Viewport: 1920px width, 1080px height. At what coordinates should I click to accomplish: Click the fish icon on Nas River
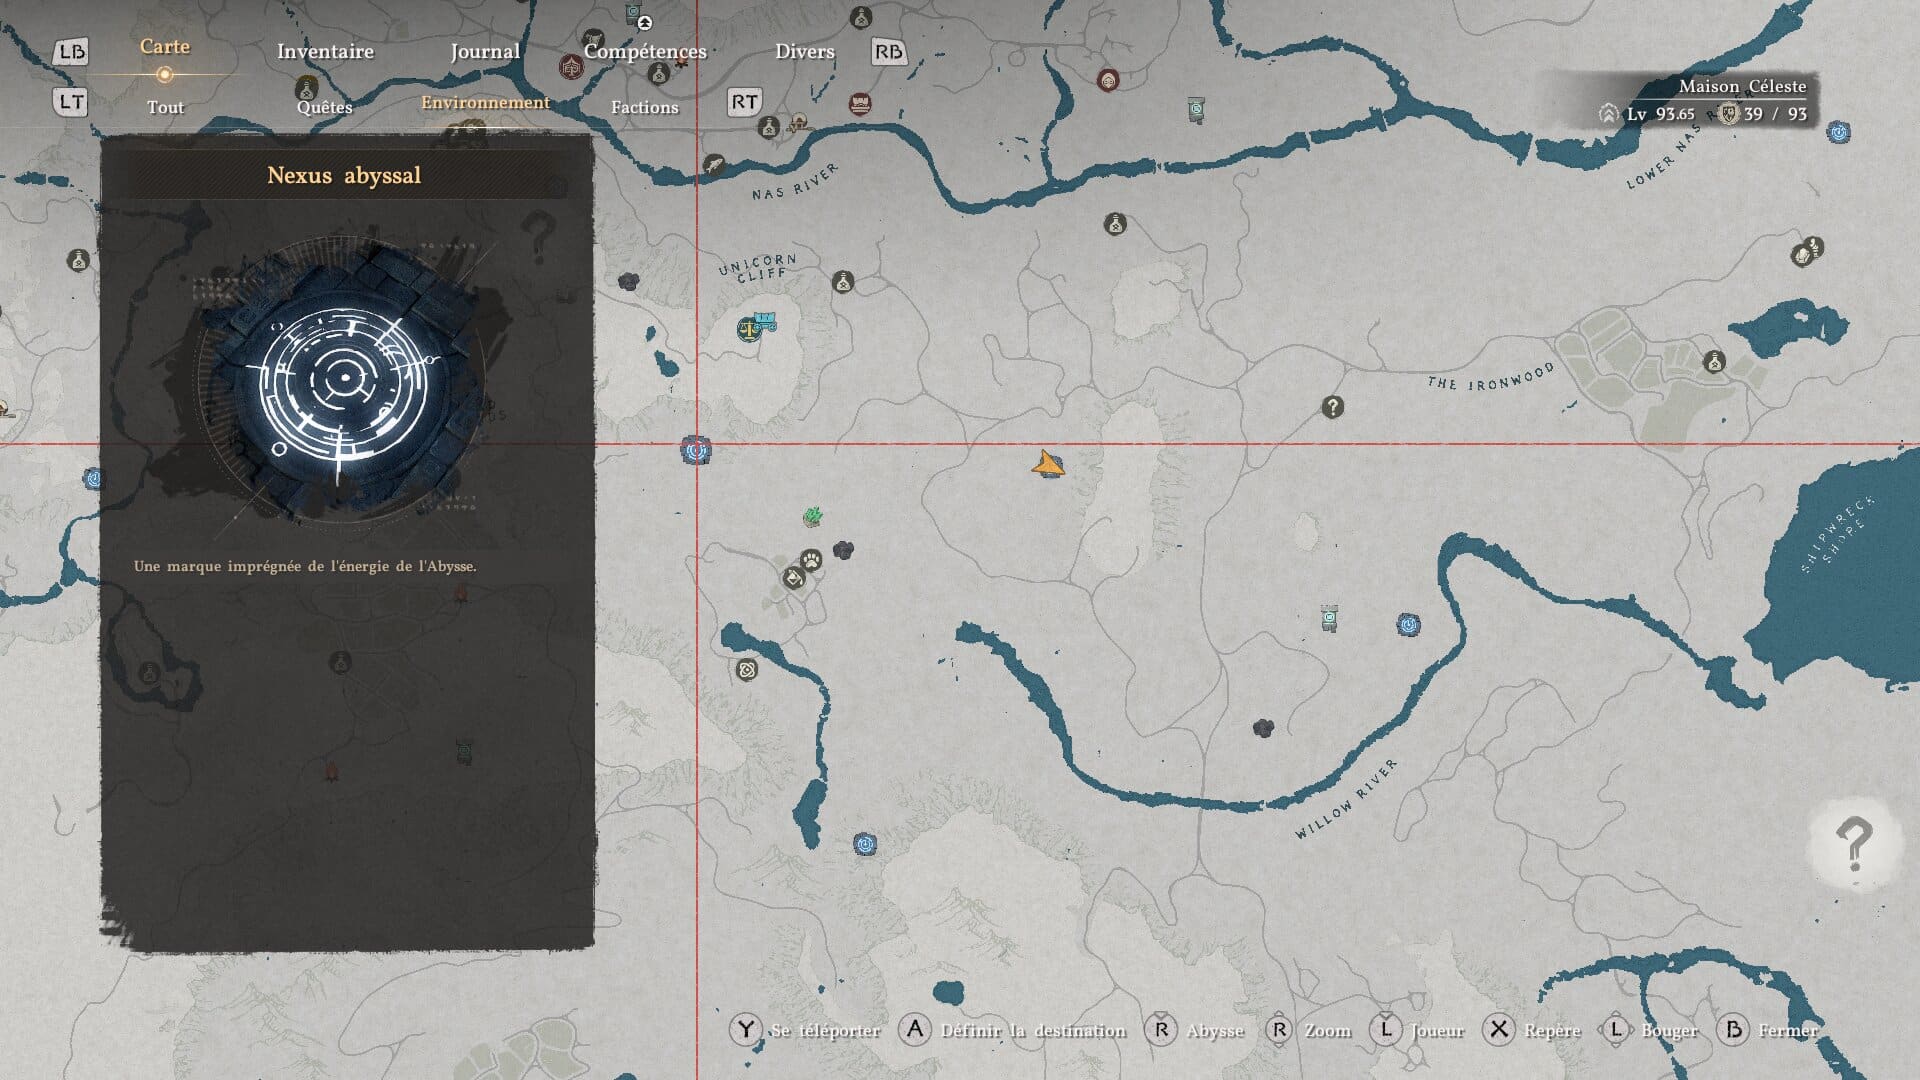(x=714, y=165)
